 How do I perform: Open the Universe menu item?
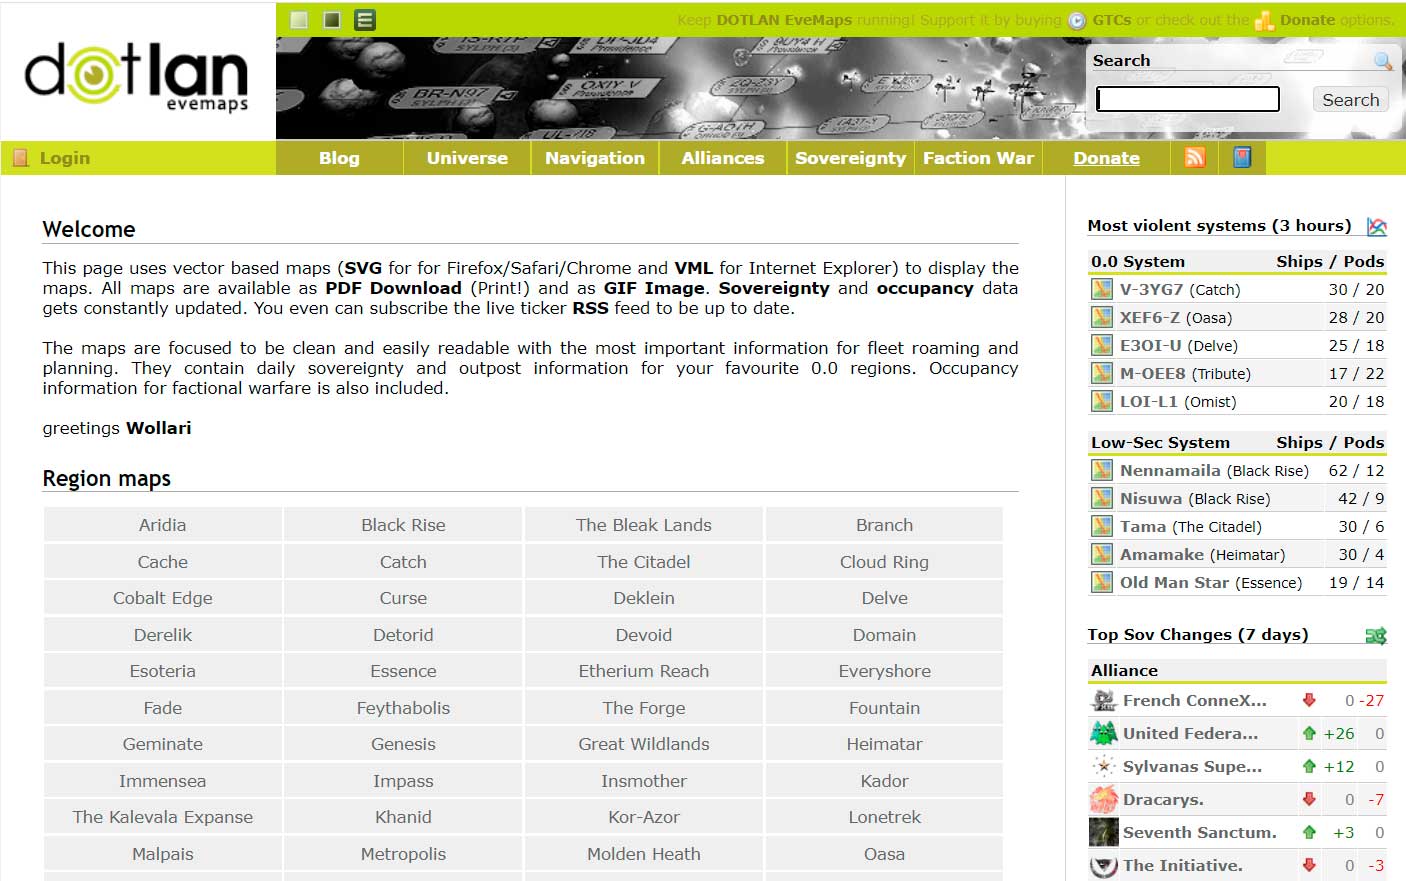click(x=467, y=158)
